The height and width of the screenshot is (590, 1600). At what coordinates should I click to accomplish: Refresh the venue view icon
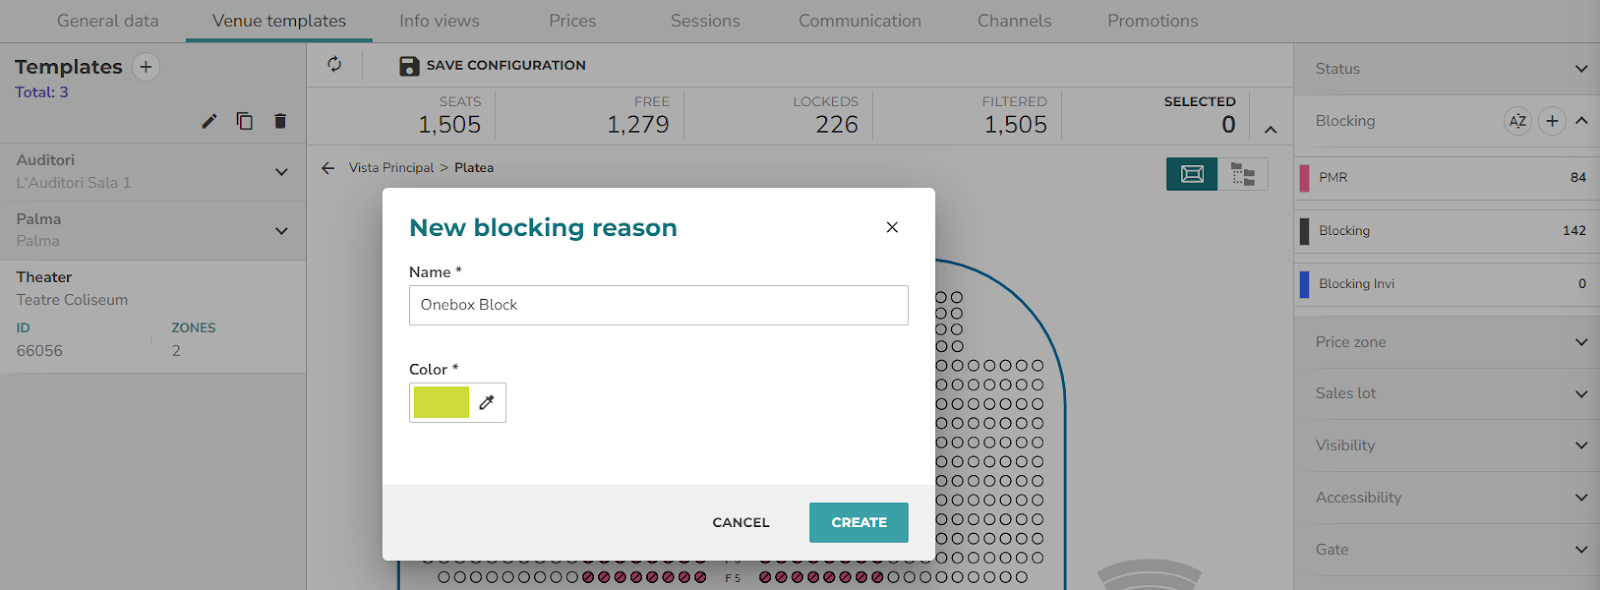(x=334, y=64)
